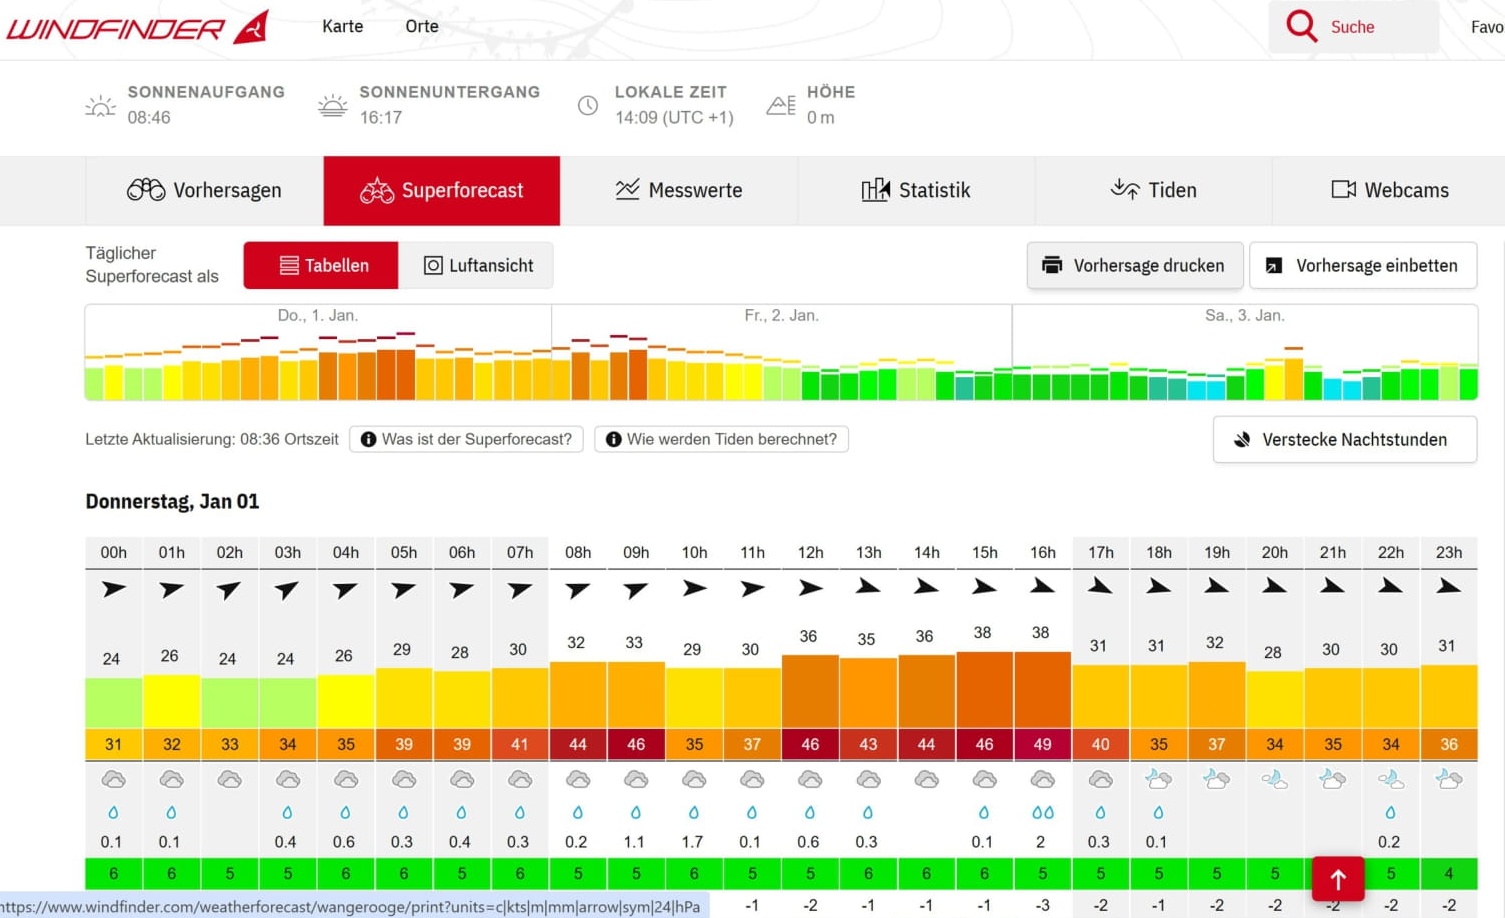
Task: Click the clock icon by Lokale Zeit
Action: [588, 106]
